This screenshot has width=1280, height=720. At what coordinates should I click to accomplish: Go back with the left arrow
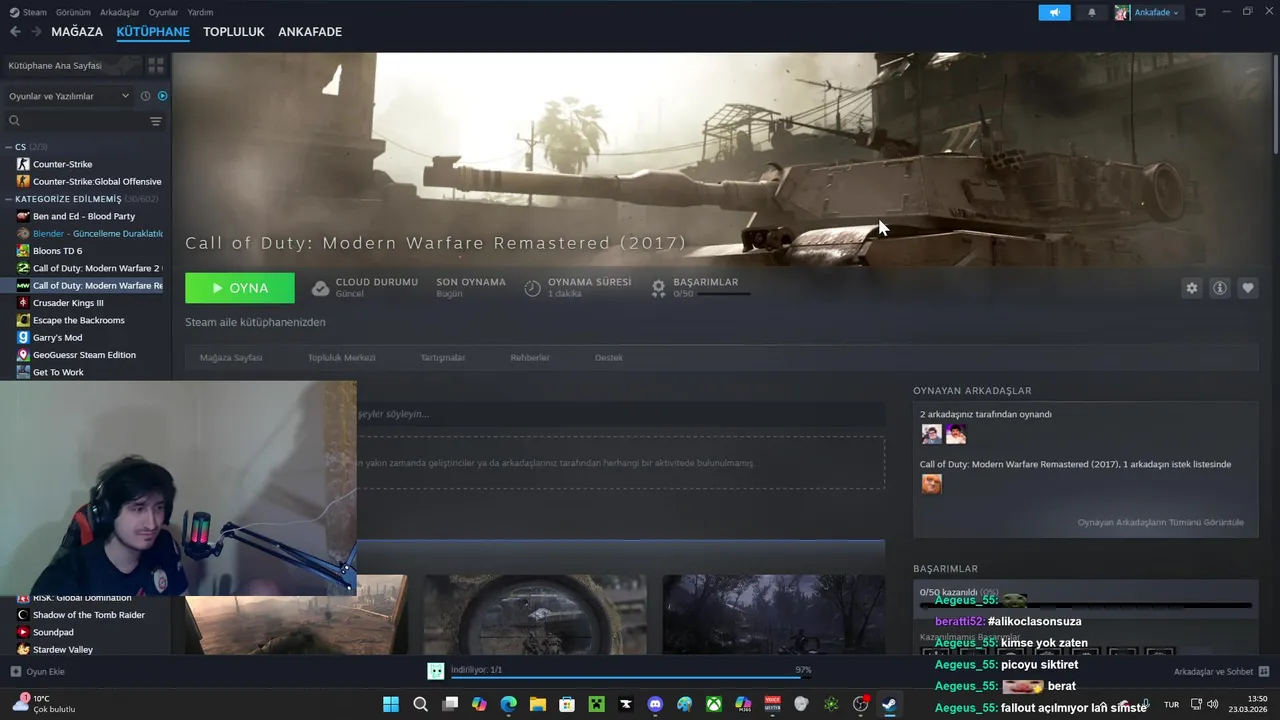(15, 32)
